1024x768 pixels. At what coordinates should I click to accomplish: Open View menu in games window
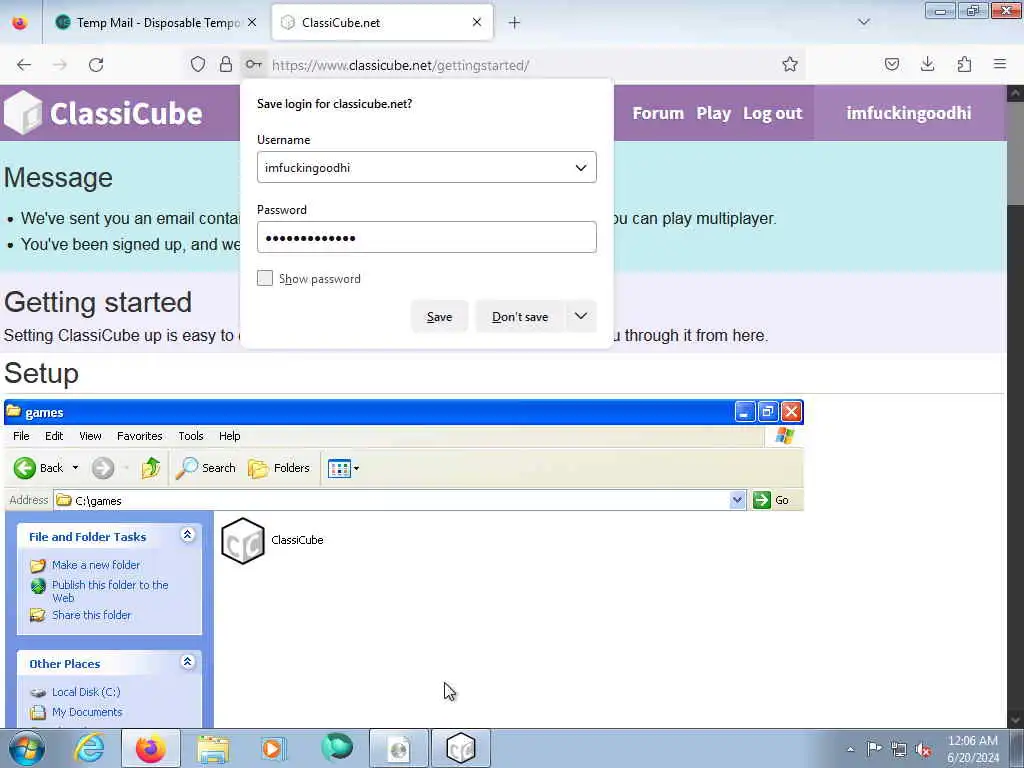point(90,436)
